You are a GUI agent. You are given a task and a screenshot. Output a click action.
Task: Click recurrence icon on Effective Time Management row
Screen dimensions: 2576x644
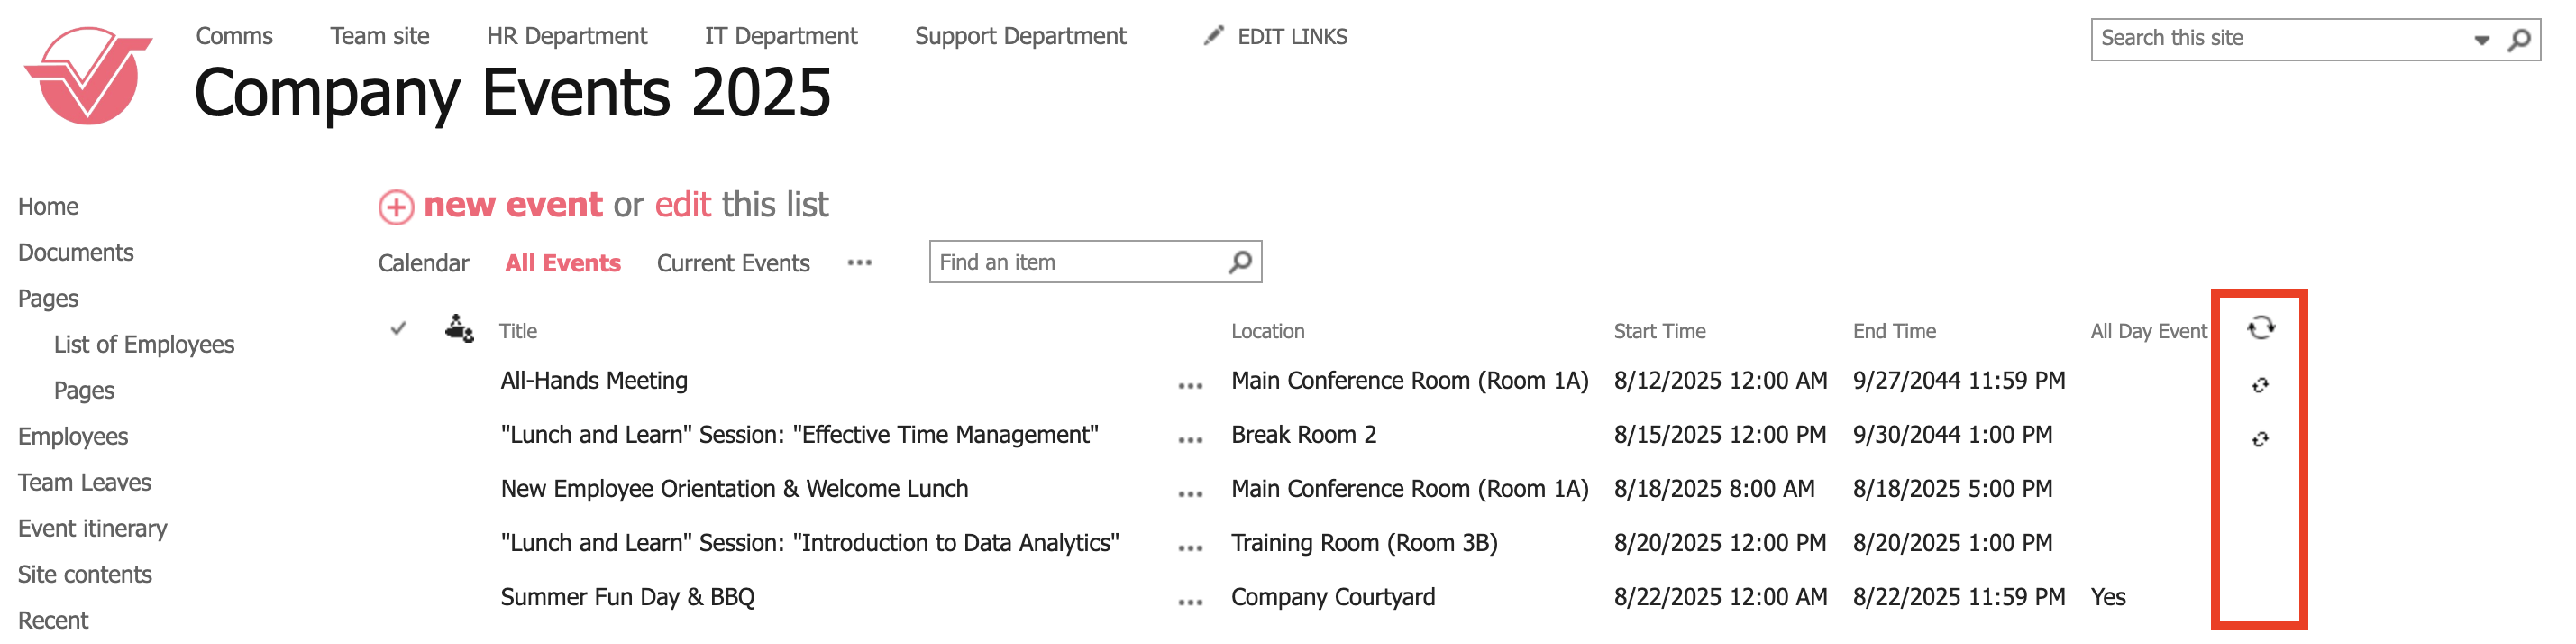2259,439
